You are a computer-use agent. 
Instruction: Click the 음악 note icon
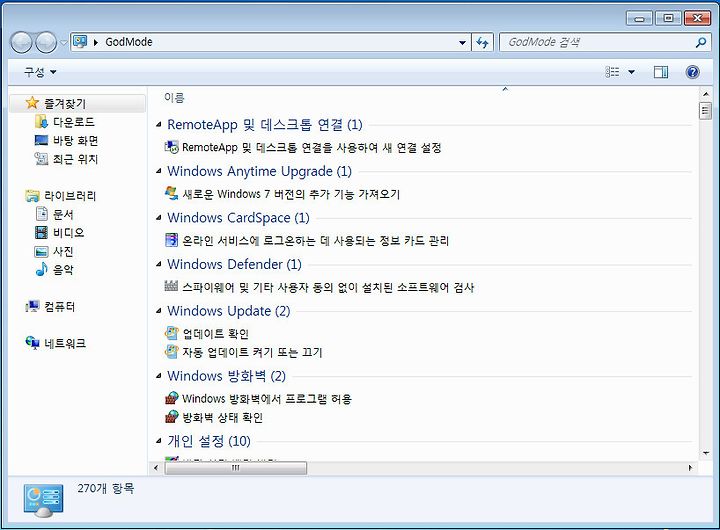pyautogui.click(x=41, y=269)
